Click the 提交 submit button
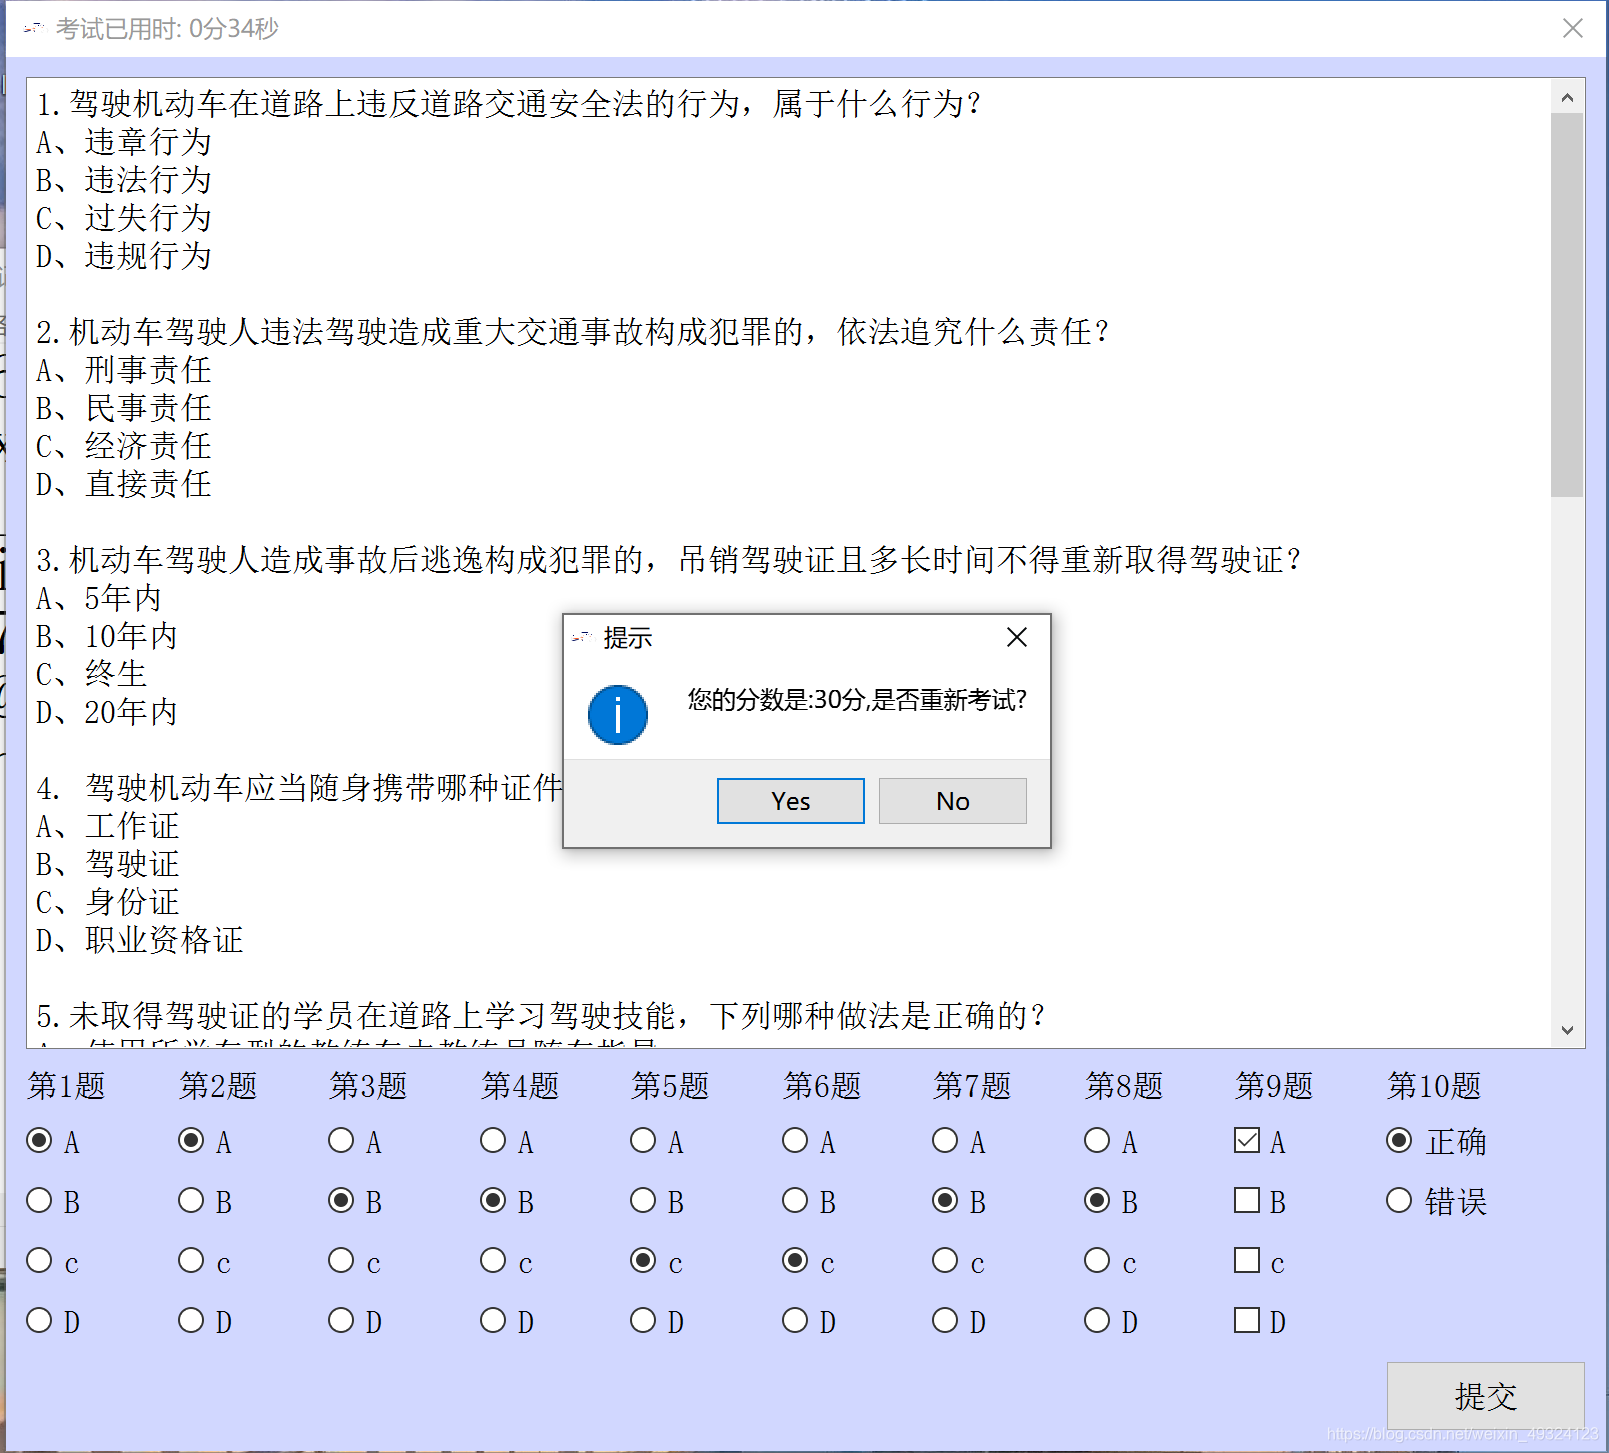 pos(1485,1395)
